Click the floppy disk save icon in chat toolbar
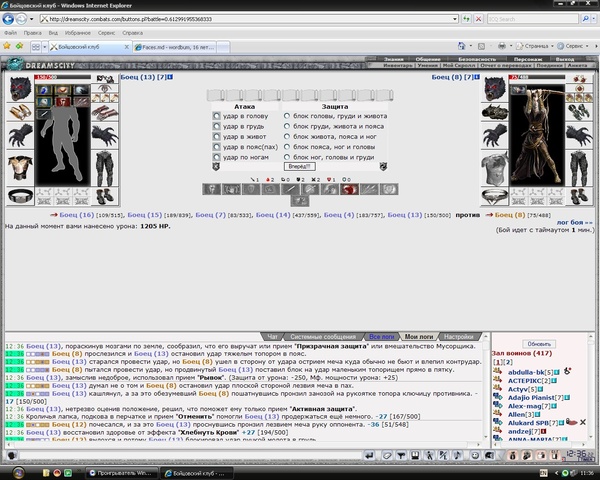Viewport: 600px width, 480px height. (415, 456)
